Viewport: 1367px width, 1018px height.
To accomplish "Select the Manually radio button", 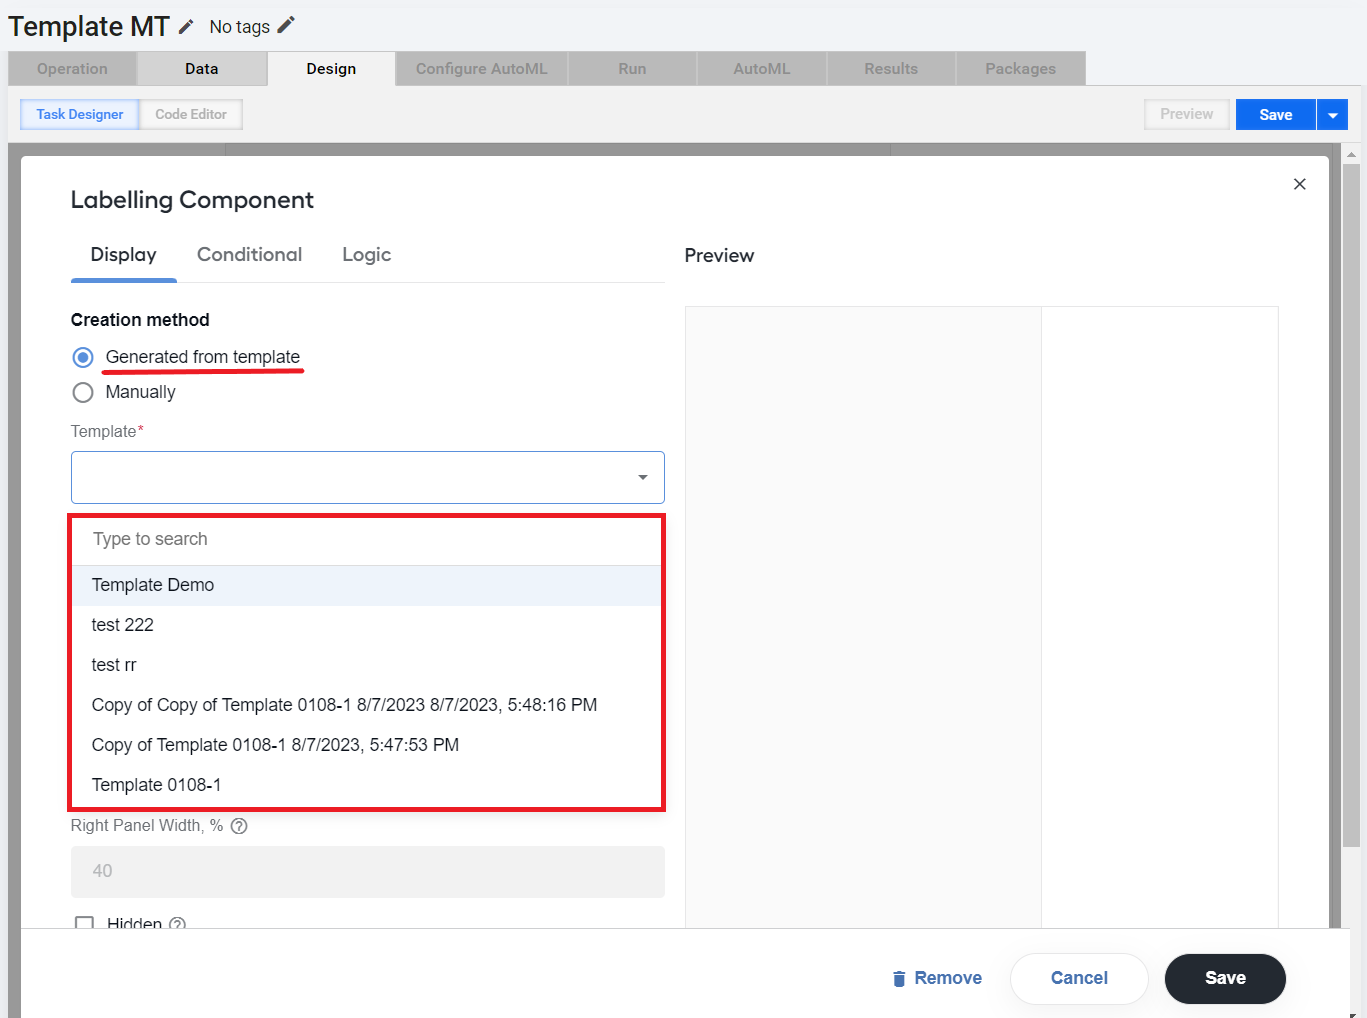I will (x=83, y=392).
